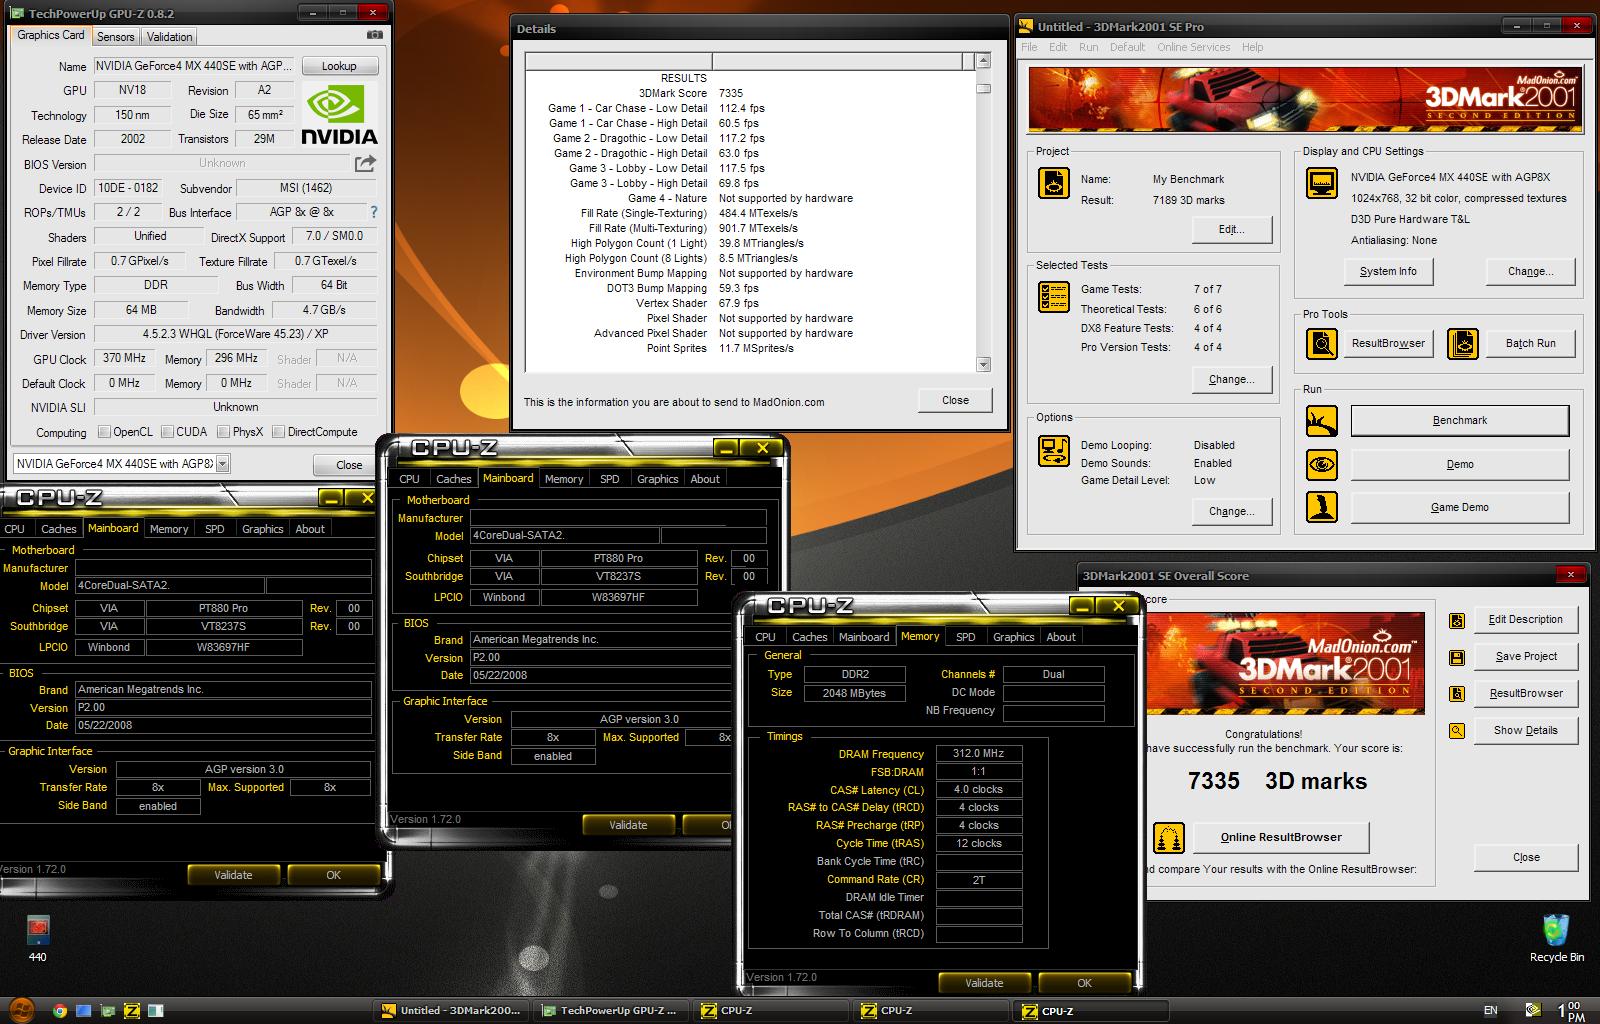1600x1024 pixels.
Task: Click the ResultBrowser icon in Overall Score window
Action: coord(1457,694)
